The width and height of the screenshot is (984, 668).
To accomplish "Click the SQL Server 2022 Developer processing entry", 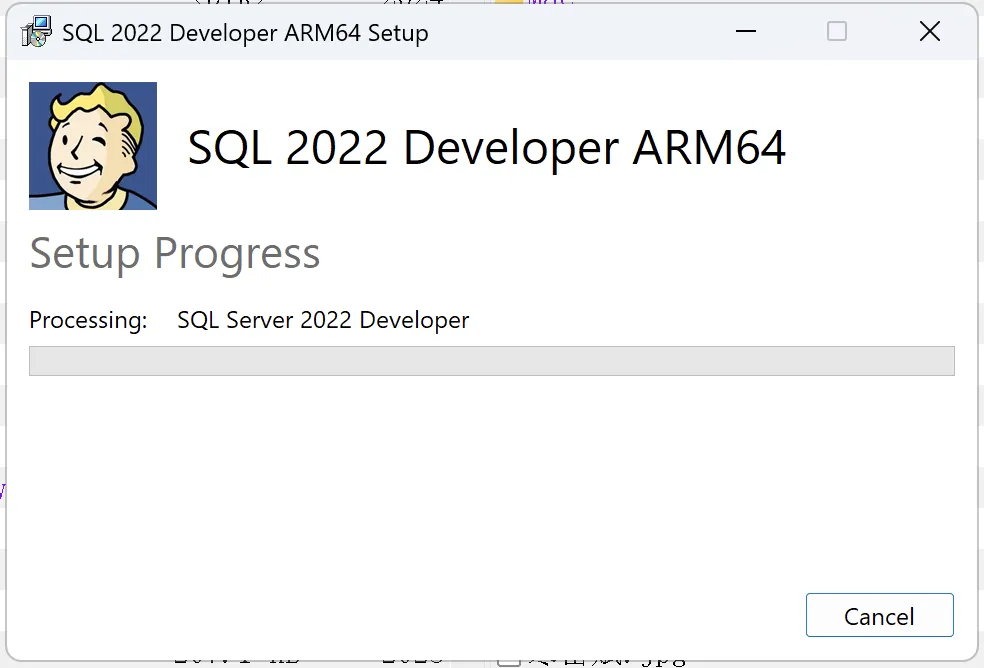I will [322, 320].
